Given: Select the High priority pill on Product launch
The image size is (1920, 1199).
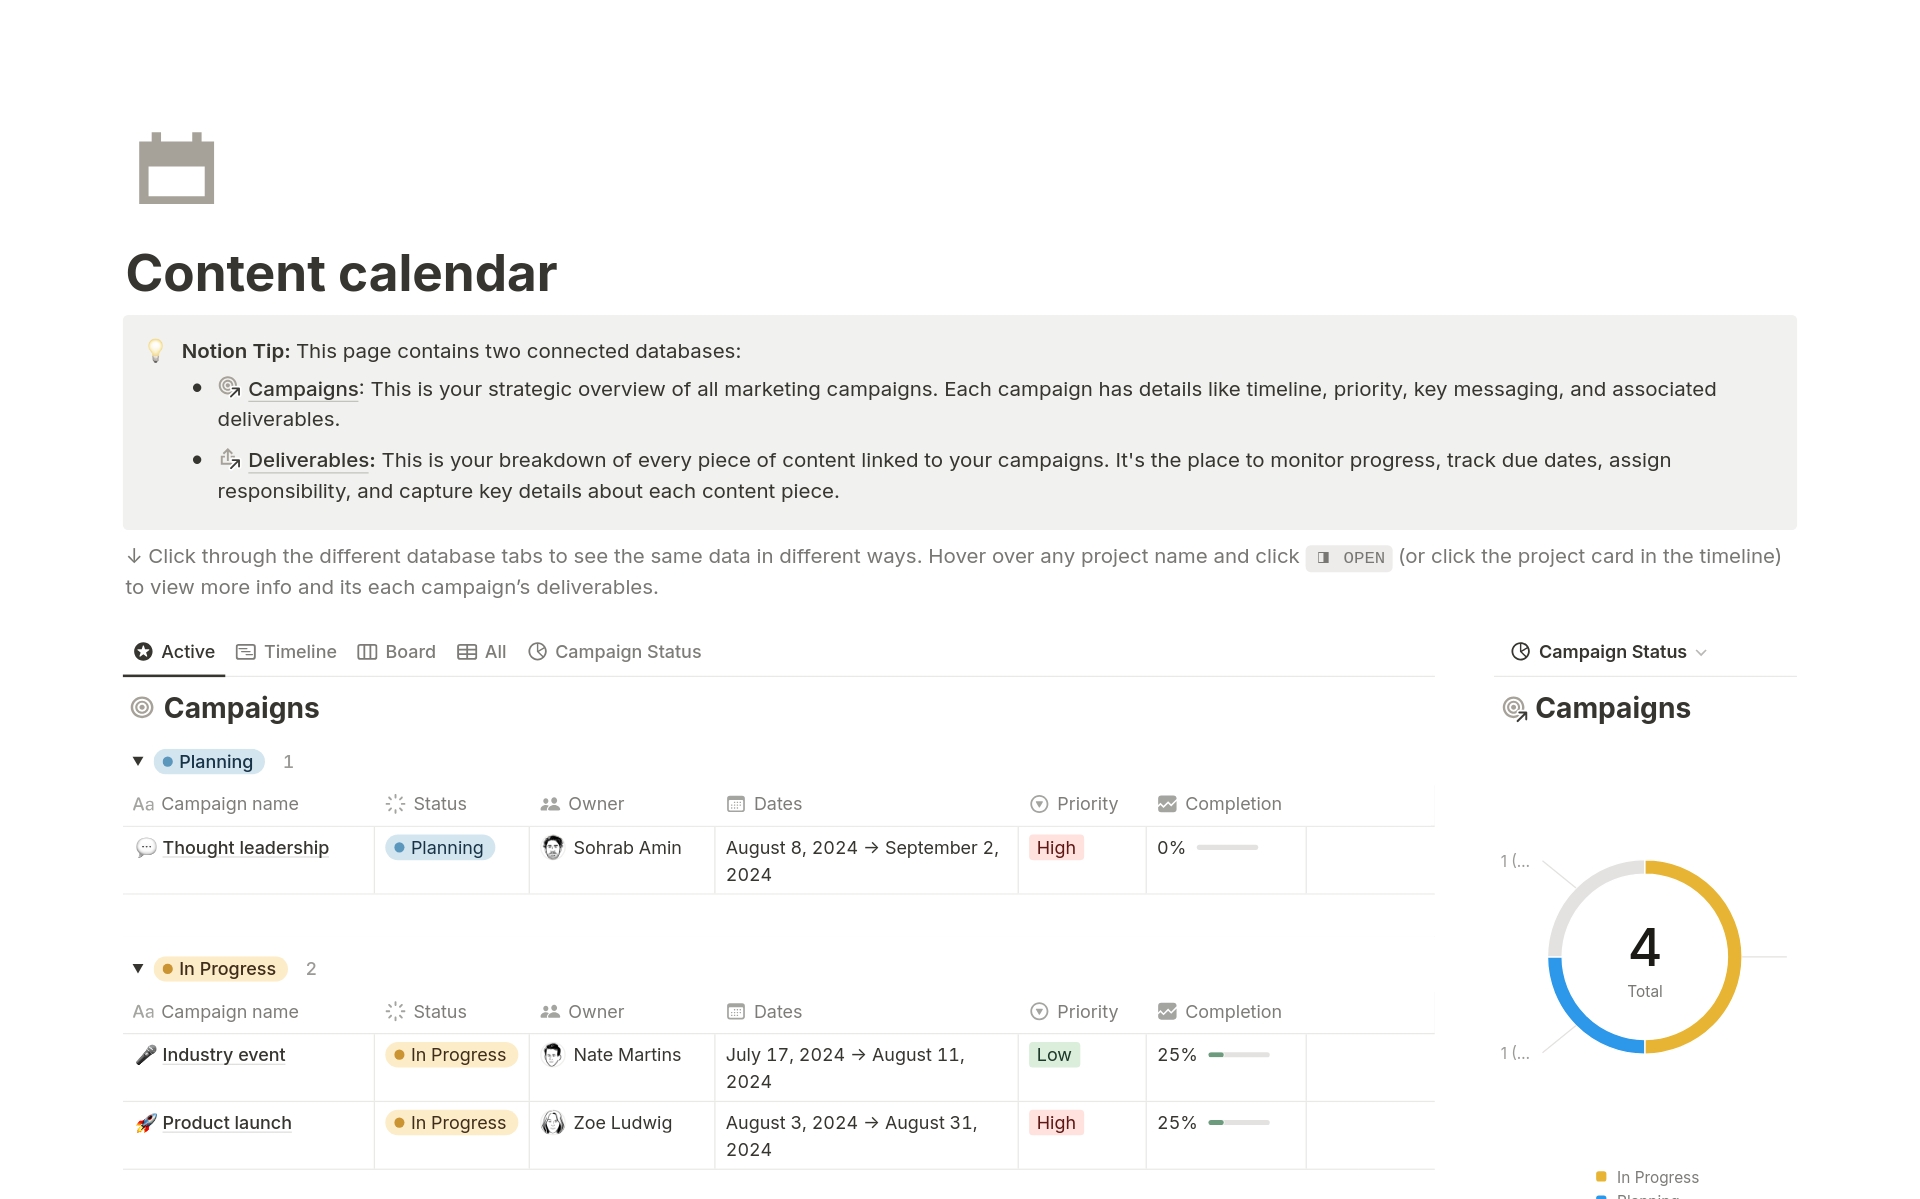Looking at the screenshot, I should (x=1056, y=1122).
